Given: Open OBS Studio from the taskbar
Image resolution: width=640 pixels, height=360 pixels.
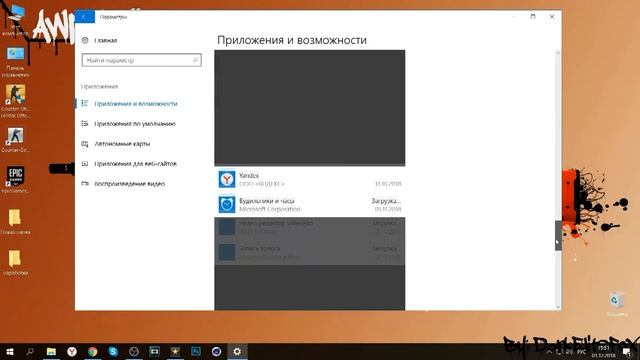Looking at the screenshot, I should tap(134, 351).
